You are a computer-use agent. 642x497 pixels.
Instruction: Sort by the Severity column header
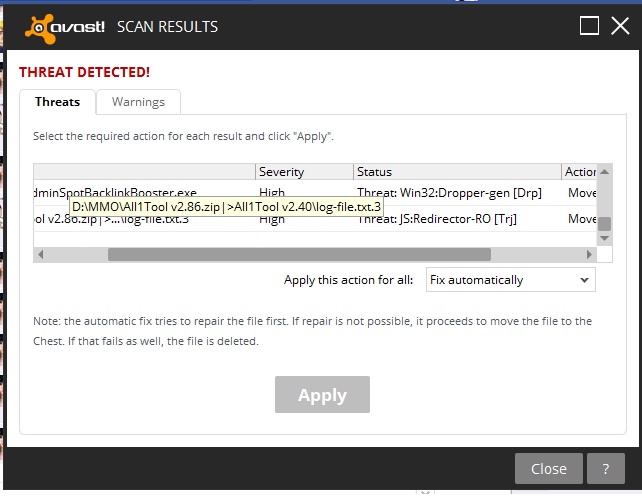point(304,172)
